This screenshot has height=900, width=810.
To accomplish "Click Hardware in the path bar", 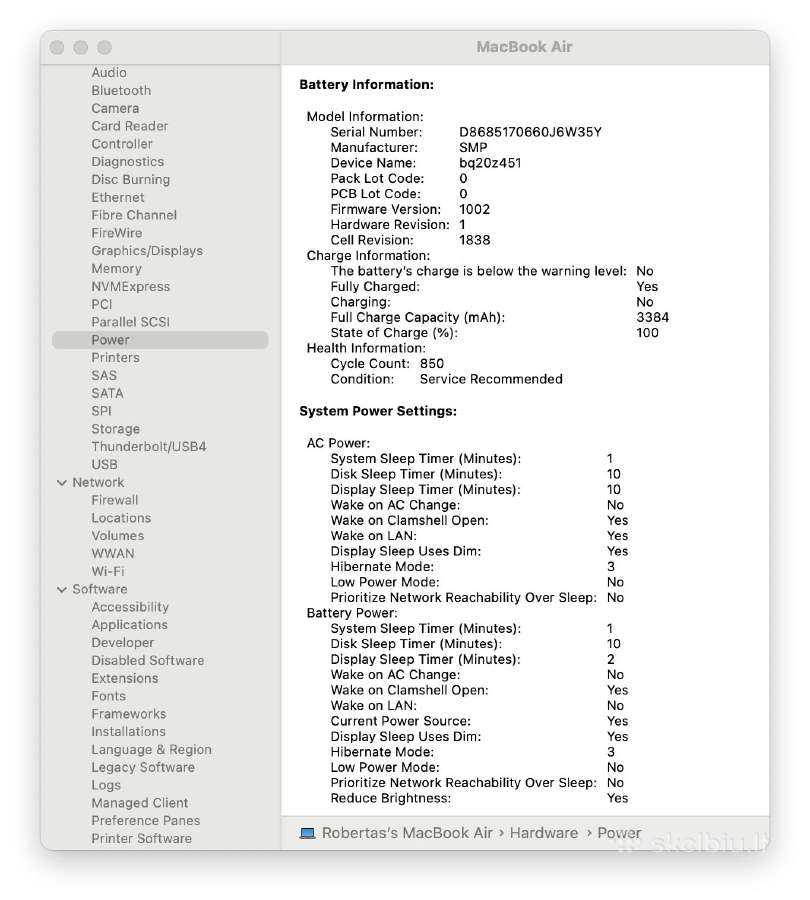I will (544, 833).
